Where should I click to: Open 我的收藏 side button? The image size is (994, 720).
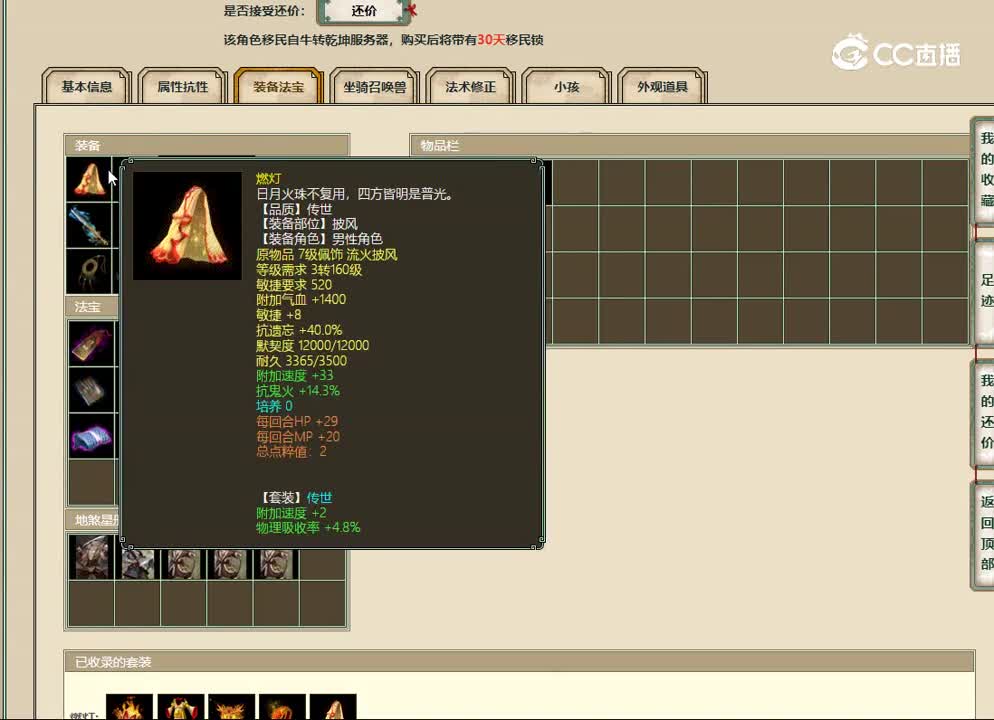[x=984, y=169]
